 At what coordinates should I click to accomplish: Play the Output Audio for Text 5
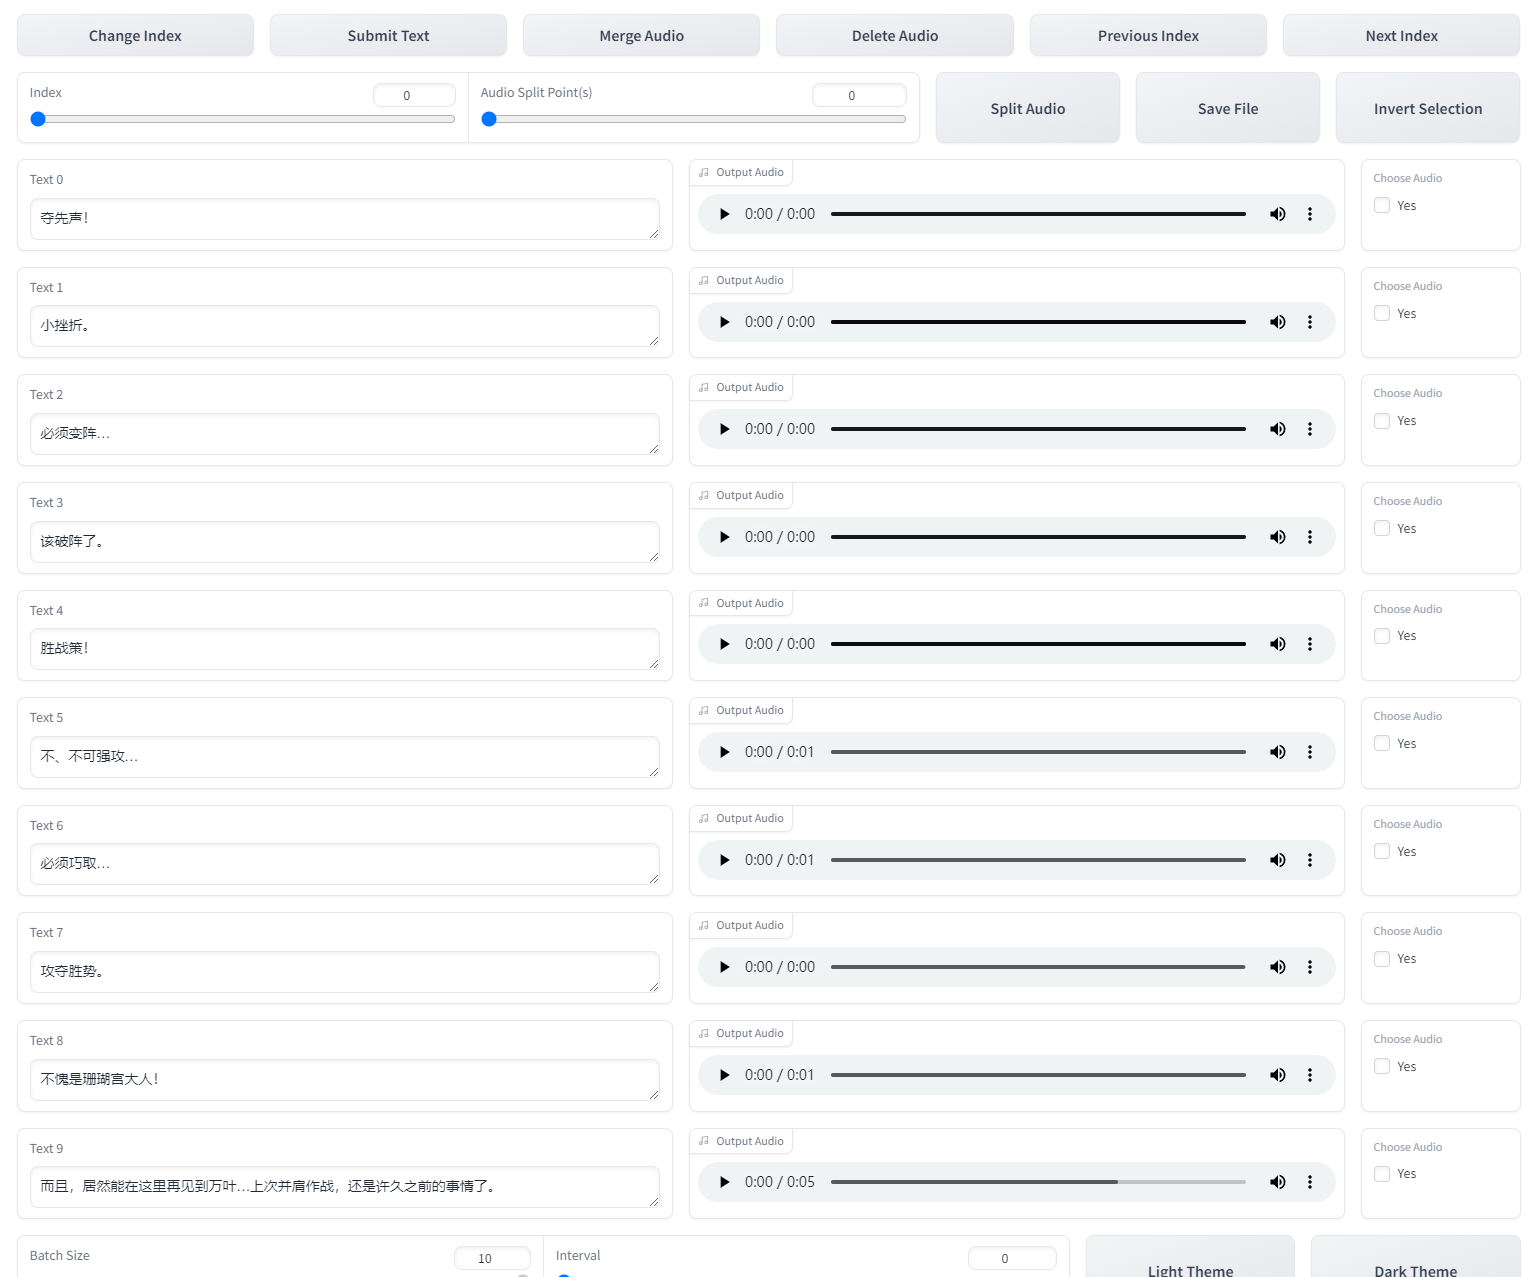725,752
